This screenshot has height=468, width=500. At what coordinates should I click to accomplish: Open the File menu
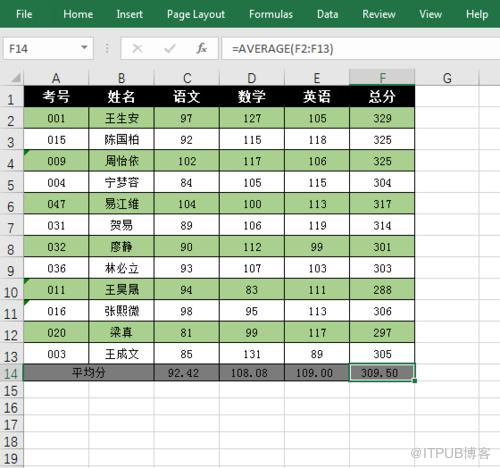coord(24,14)
